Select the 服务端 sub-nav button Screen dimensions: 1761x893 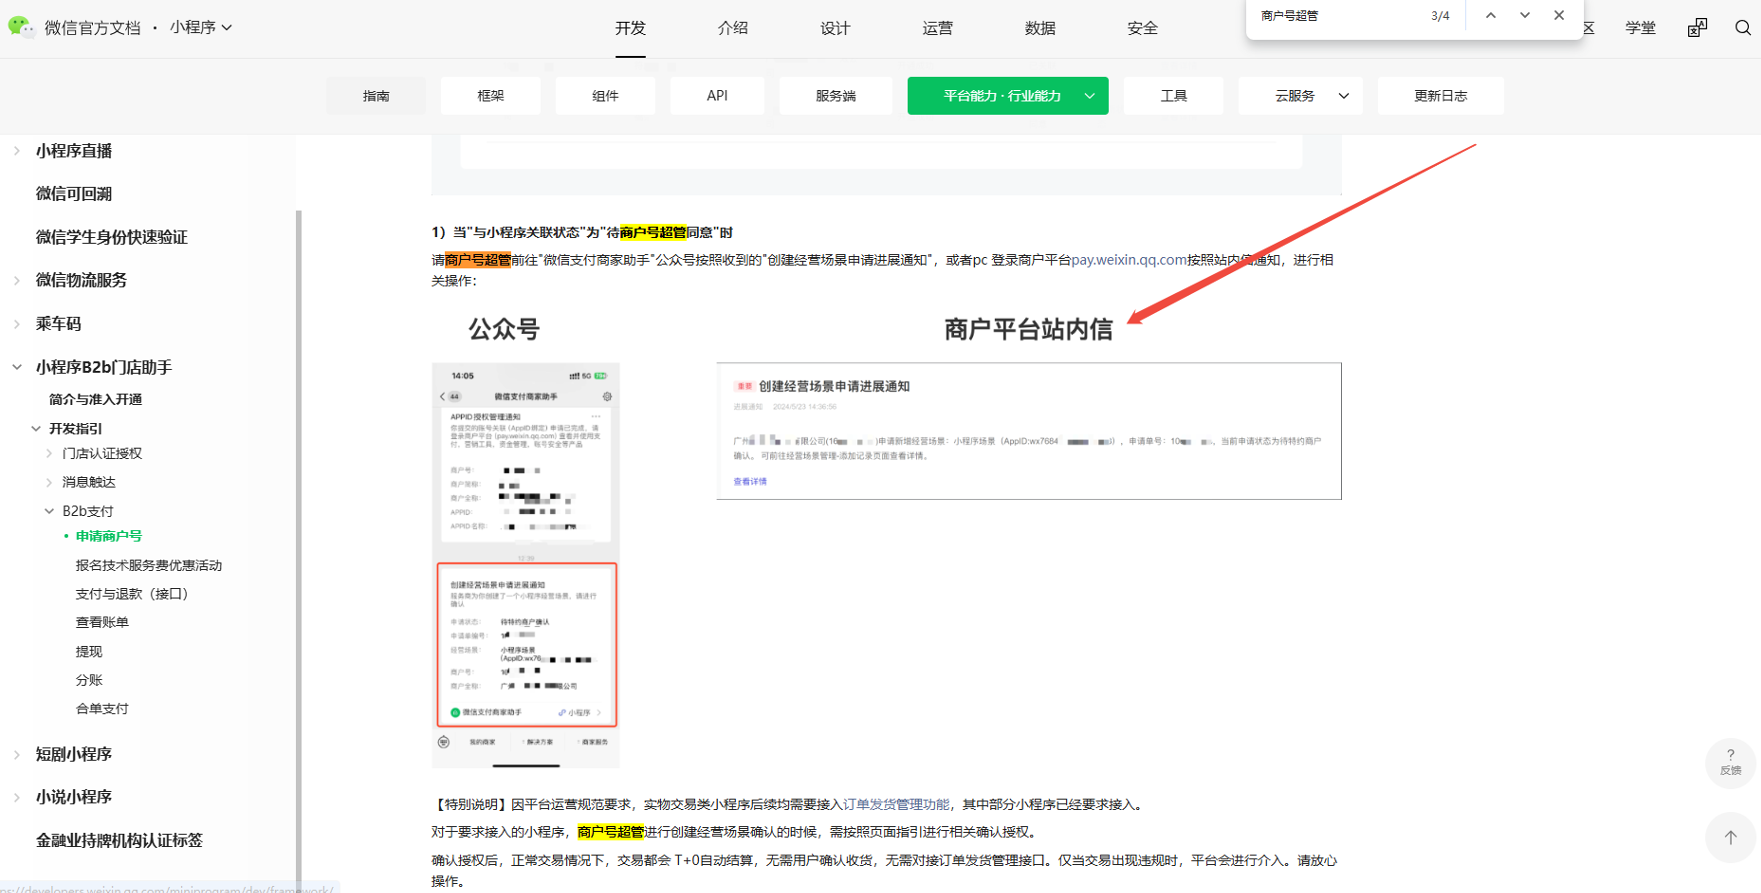(836, 96)
